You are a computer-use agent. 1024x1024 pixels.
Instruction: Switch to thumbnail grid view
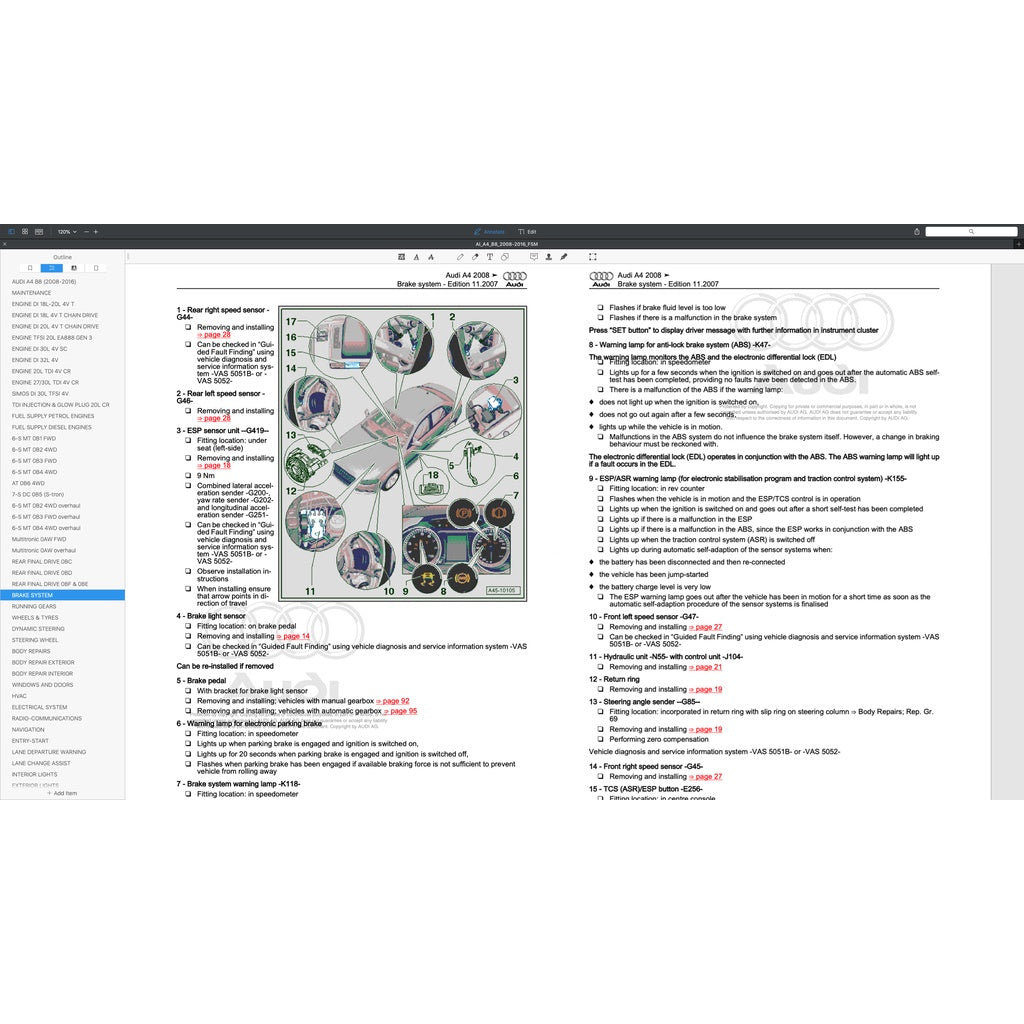coord(25,231)
